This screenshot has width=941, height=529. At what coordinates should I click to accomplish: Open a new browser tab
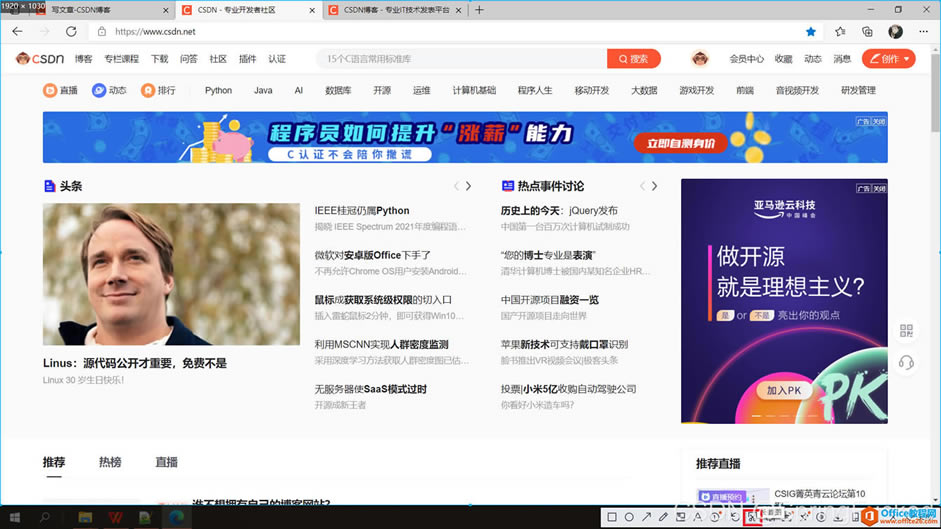479,10
